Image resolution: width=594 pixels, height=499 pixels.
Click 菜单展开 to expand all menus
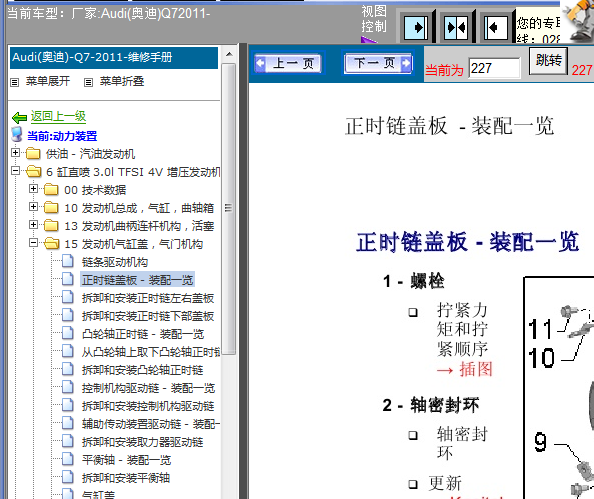pos(48,81)
